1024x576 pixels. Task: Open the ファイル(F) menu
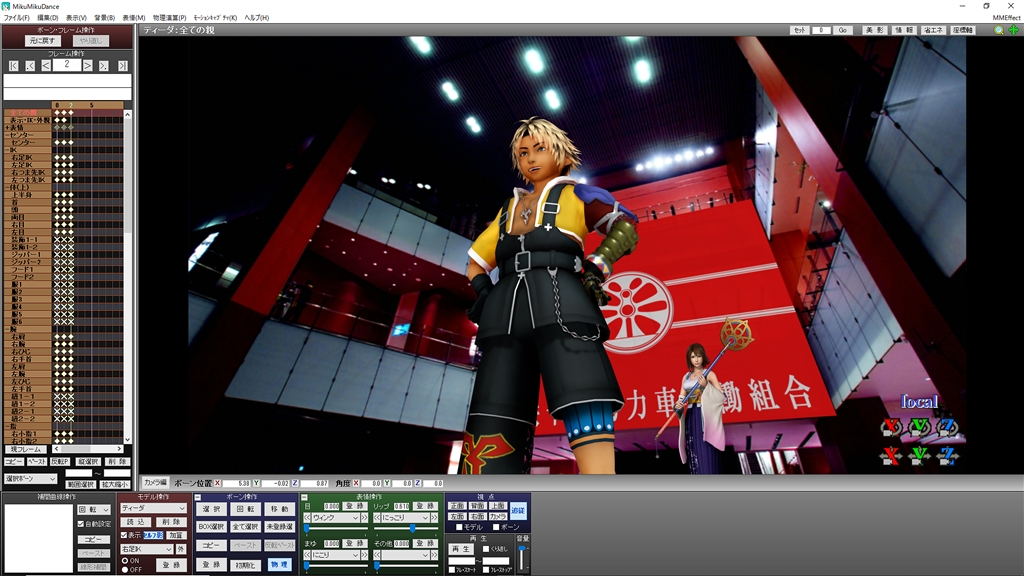click(x=16, y=18)
